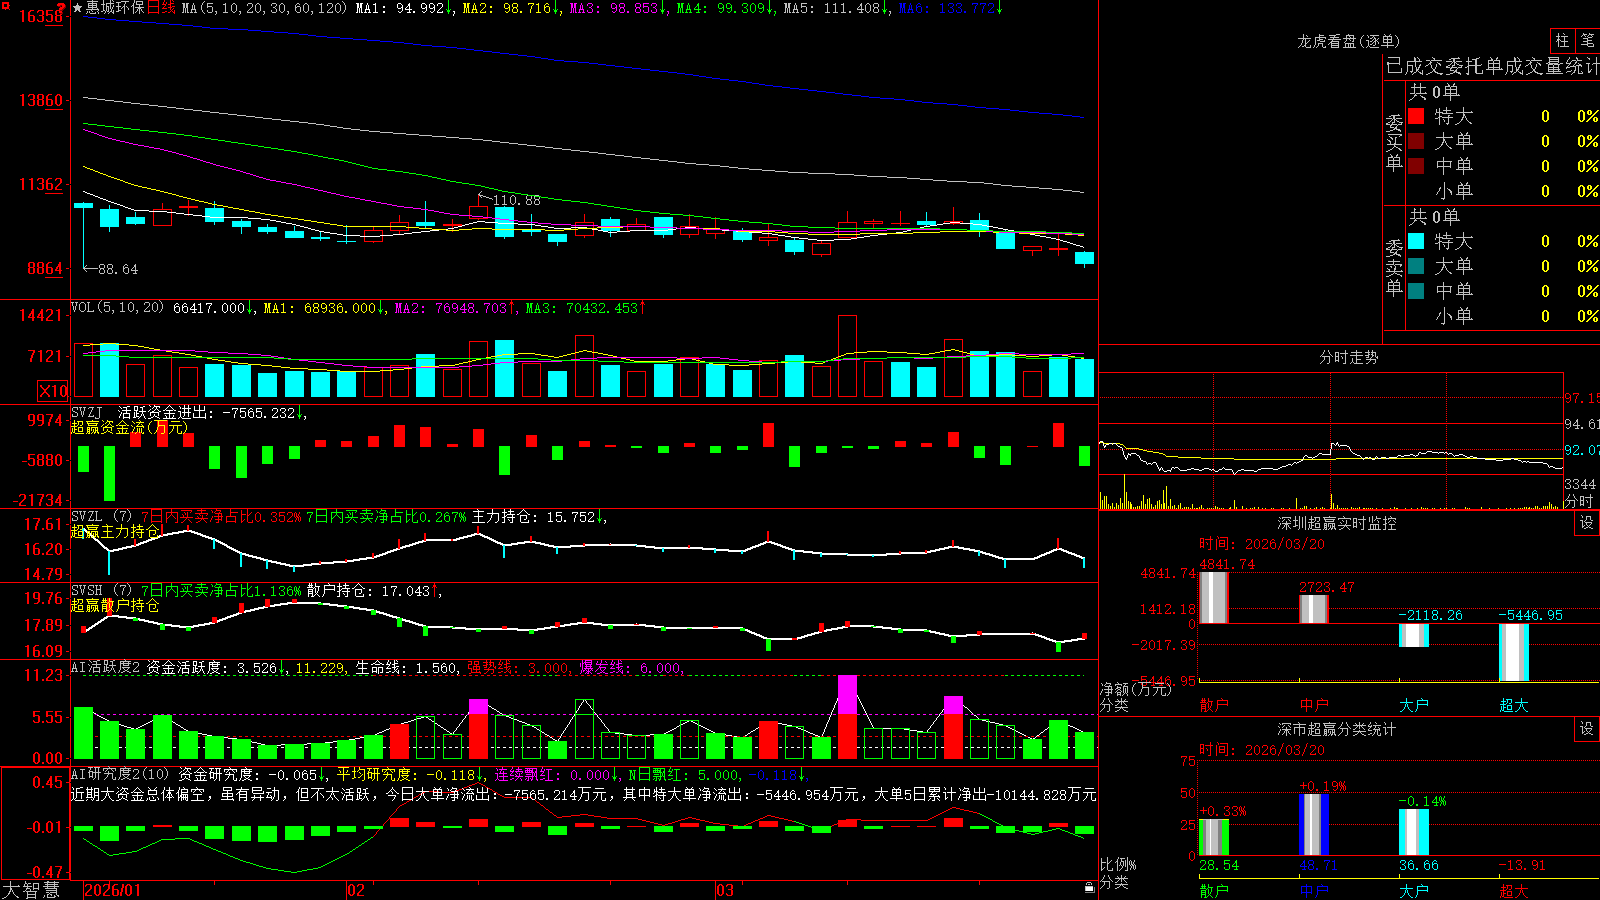Click the 2026/01 date marker on the time axis
The image size is (1600, 900).
[113, 890]
